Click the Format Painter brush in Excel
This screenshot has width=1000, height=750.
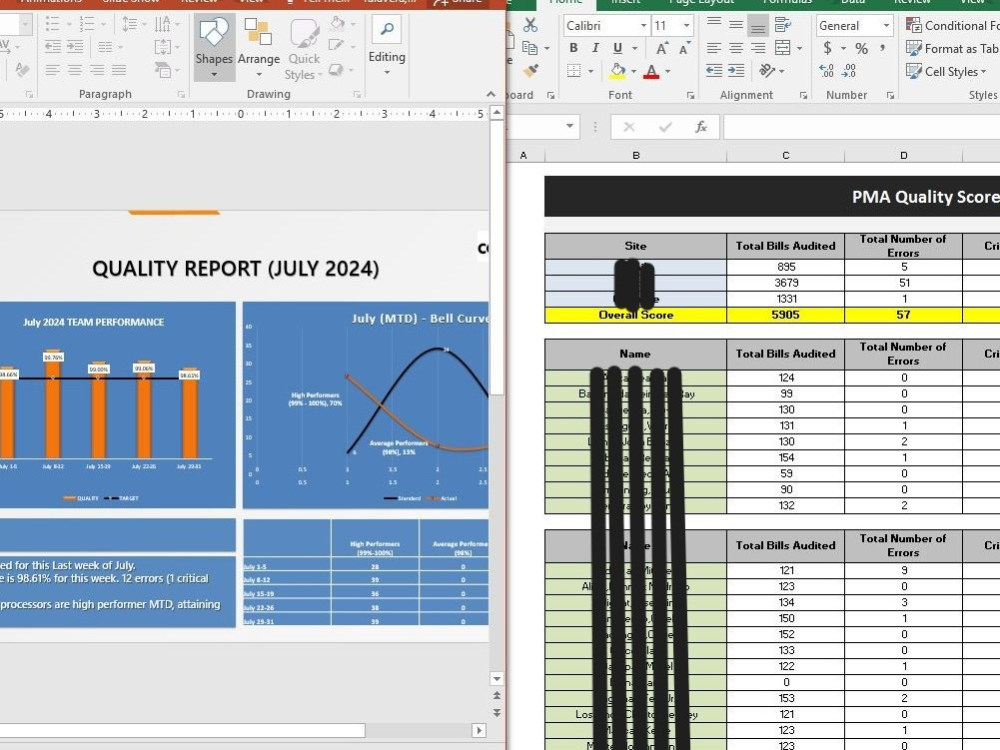click(x=530, y=70)
